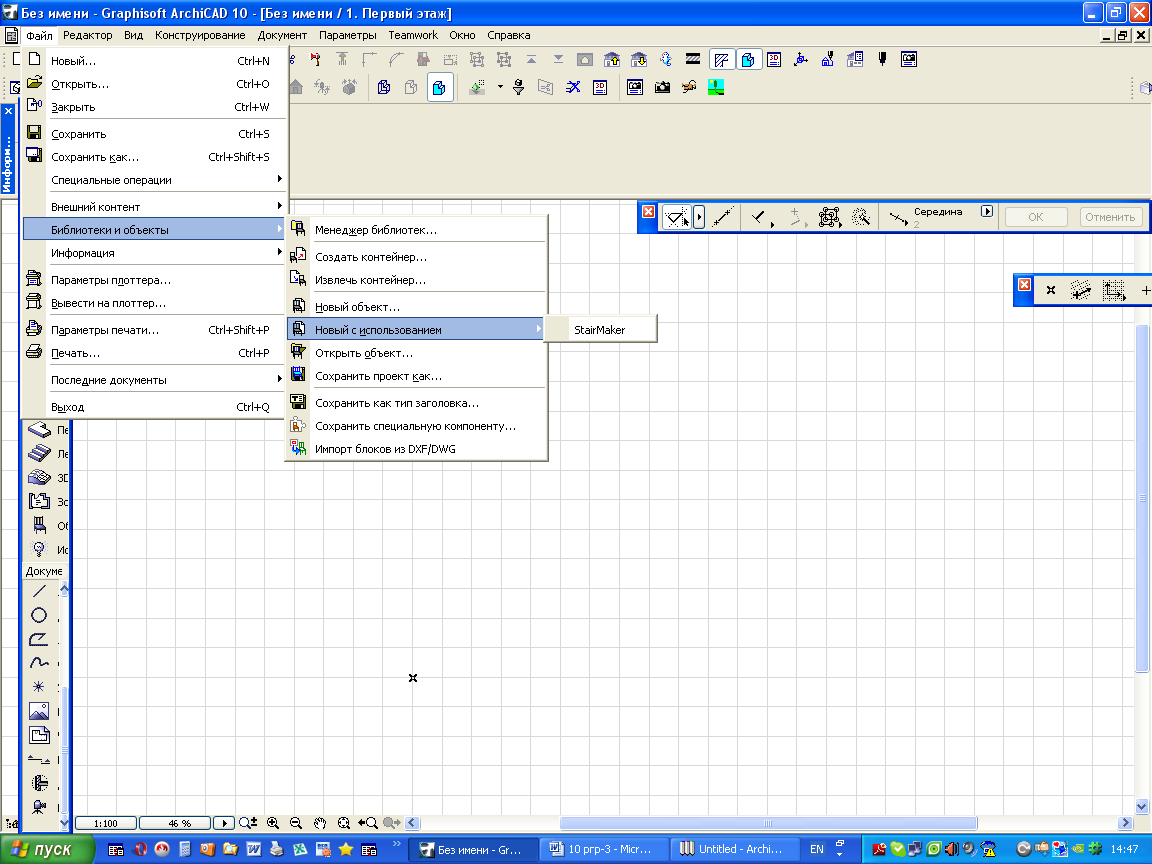The height and width of the screenshot is (864, 1152).
Task: Select the Camera tool in the toolbox
Action: 39,807
